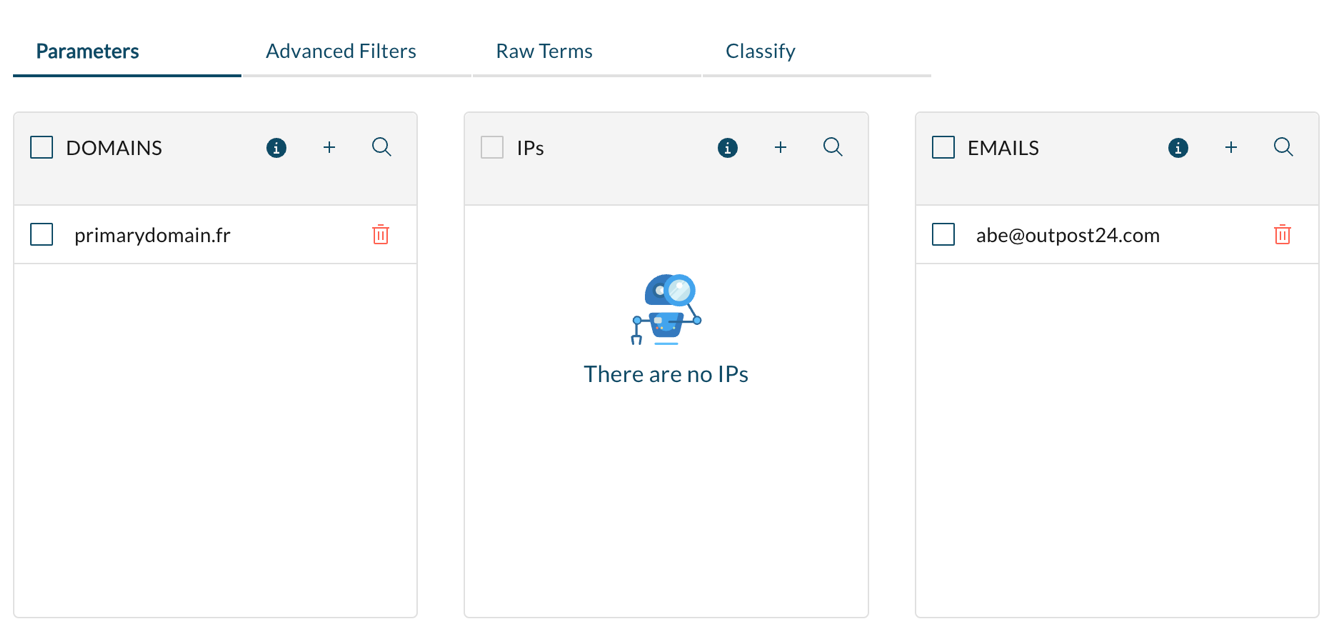Open the Raw Terms tab
The height and width of the screenshot is (627, 1337).
[544, 51]
